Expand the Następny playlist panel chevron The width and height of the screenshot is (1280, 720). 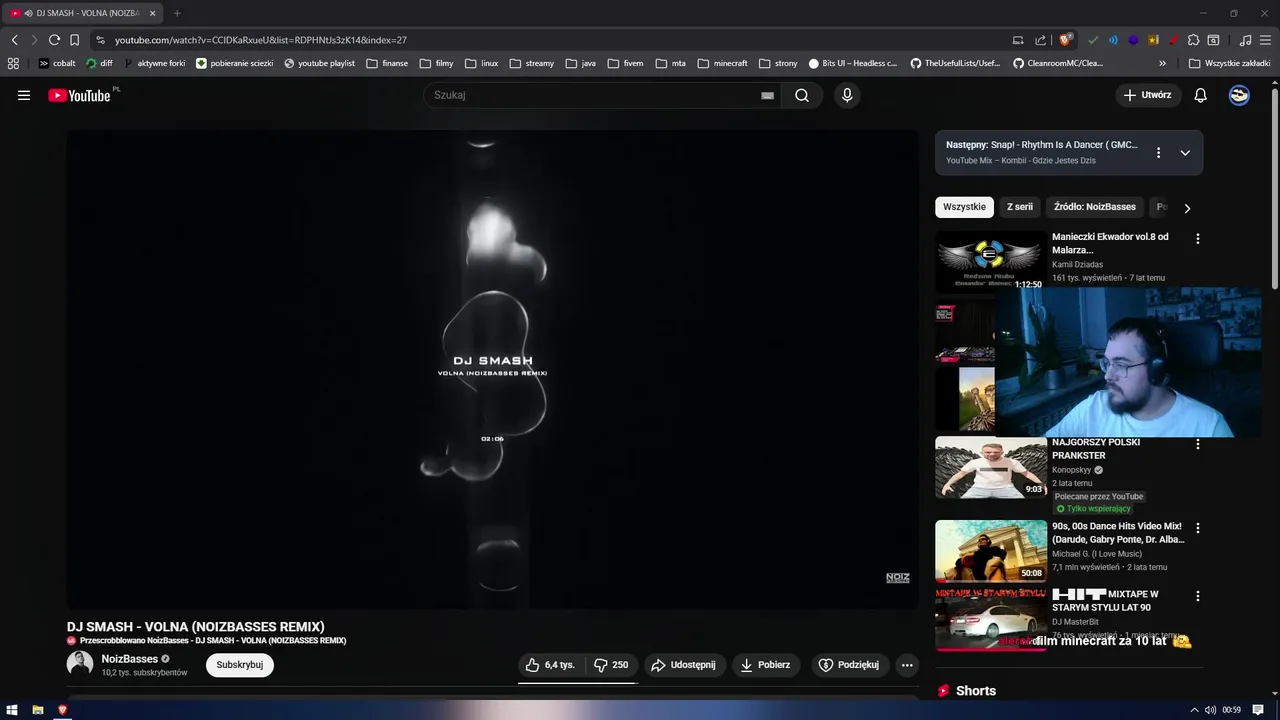click(1185, 153)
